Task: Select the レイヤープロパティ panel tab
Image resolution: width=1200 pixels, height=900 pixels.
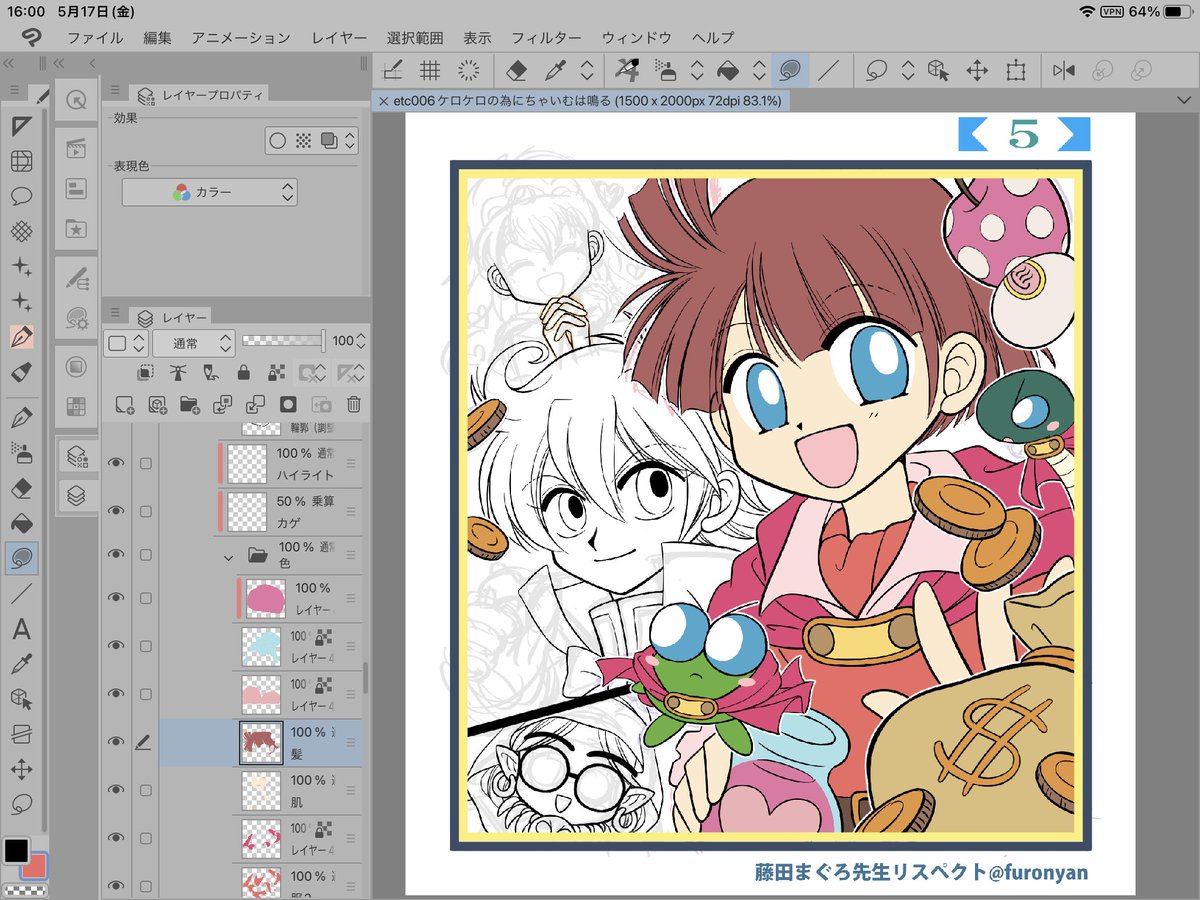Action: click(201, 95)
